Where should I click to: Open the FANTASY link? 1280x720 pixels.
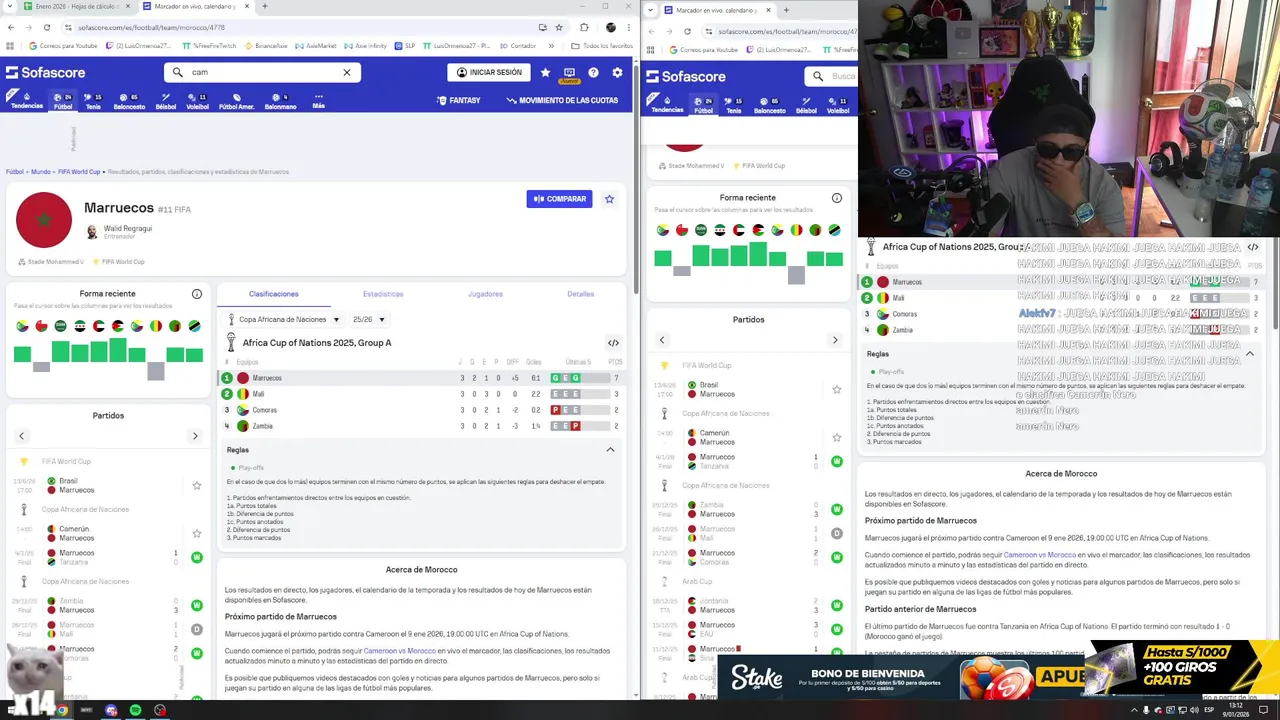coord(458,101)
